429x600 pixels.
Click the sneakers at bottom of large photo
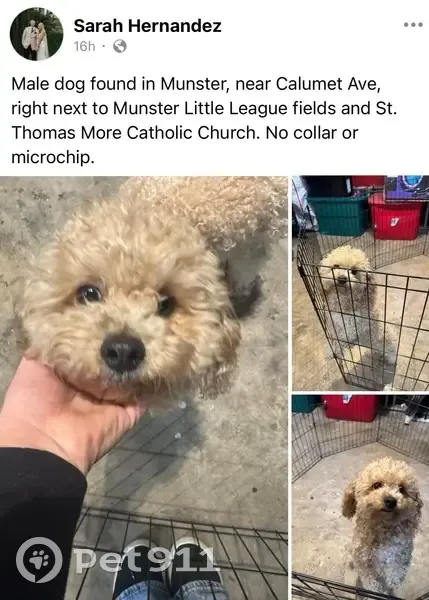coord(168,562)
